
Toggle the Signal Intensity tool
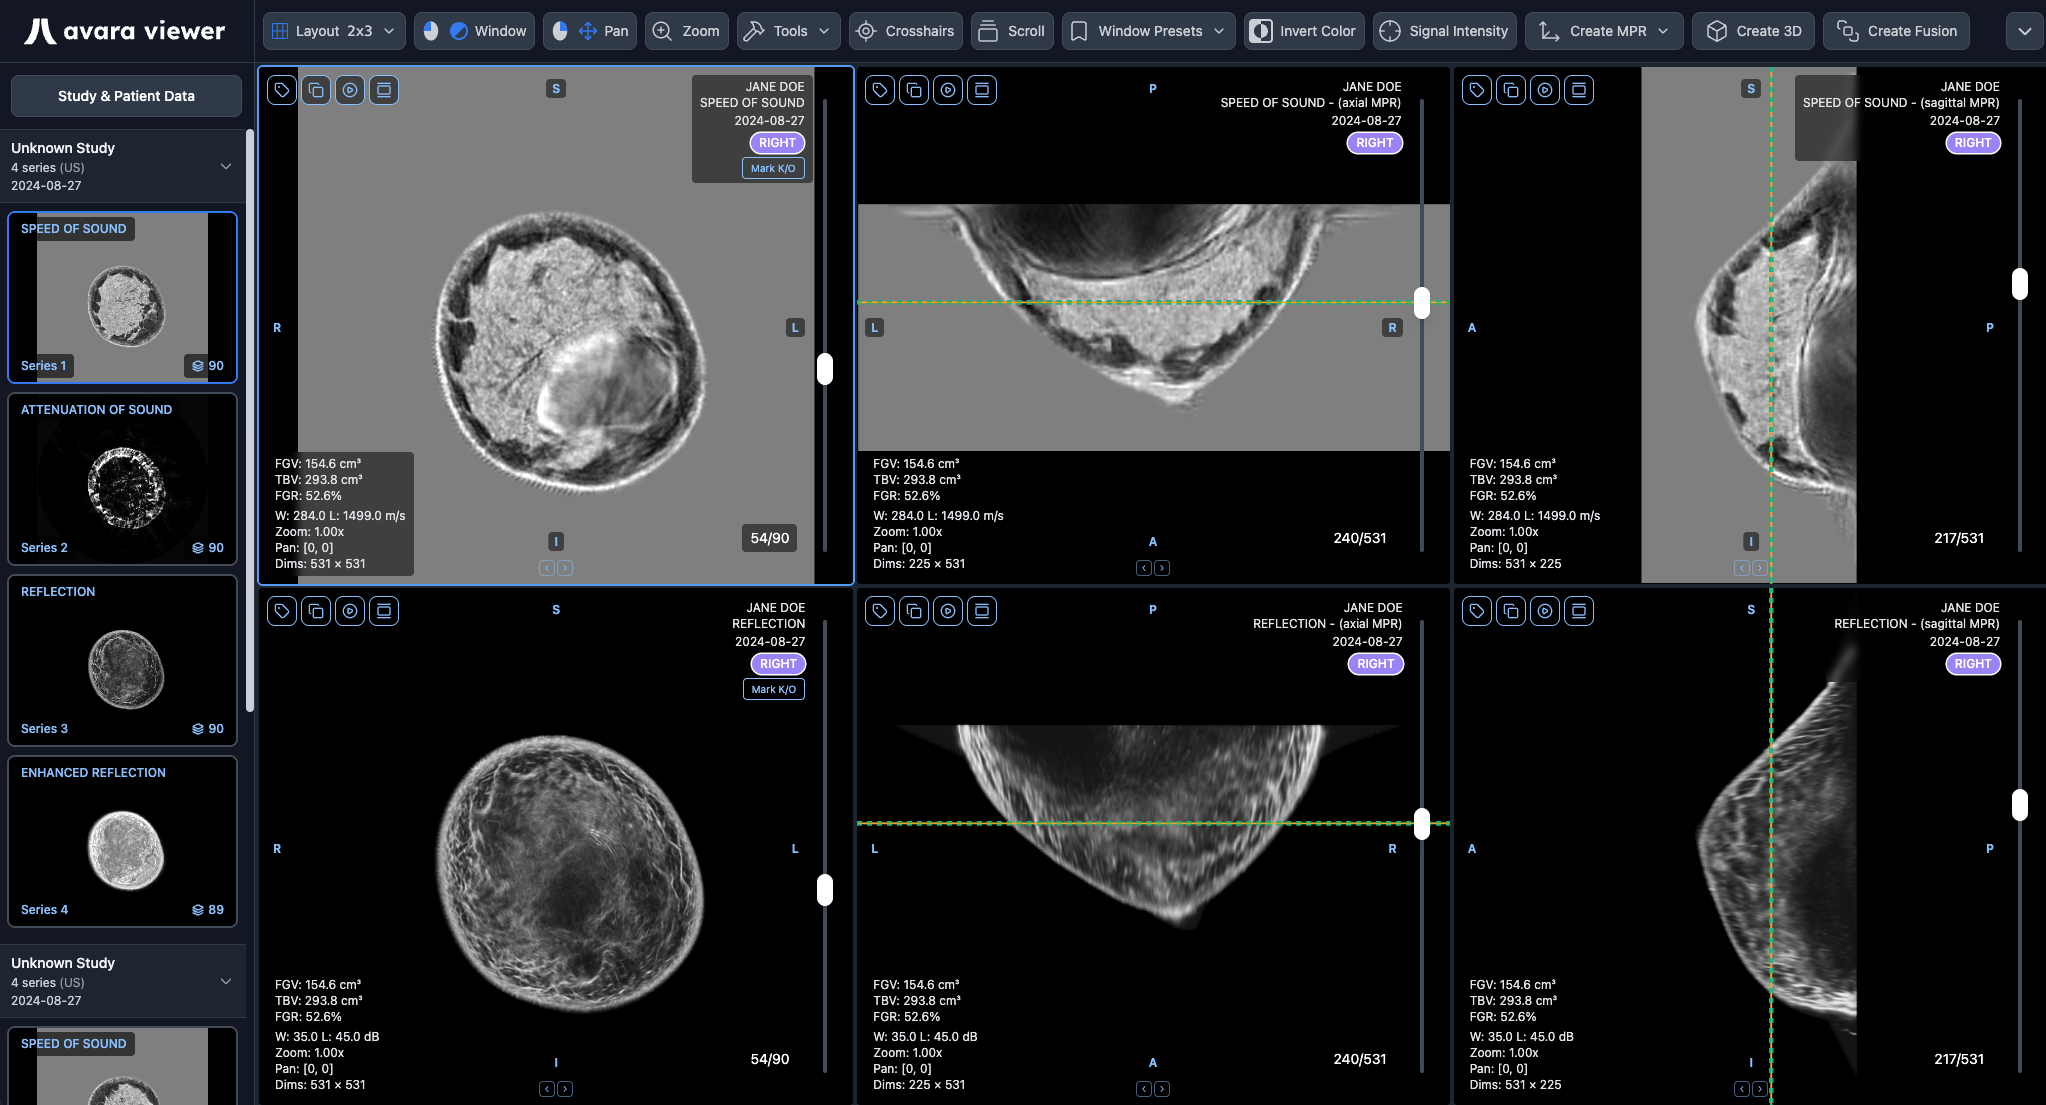(1444, 31)
